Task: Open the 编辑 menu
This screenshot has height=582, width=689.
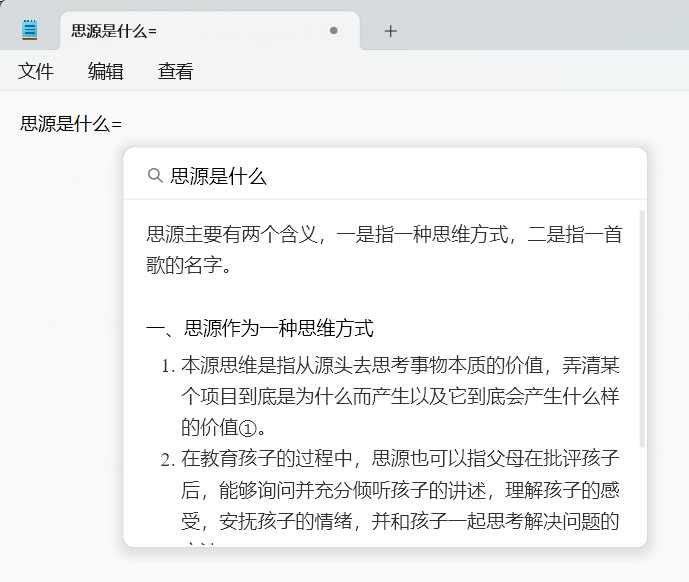Action: 105,71
